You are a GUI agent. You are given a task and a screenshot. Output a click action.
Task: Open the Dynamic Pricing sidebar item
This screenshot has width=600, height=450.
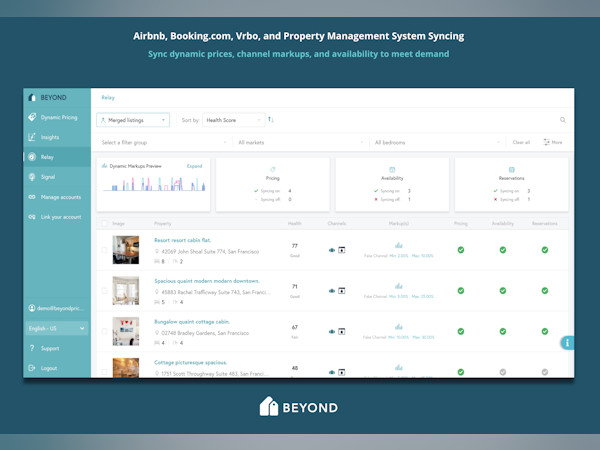coord(53,117)
